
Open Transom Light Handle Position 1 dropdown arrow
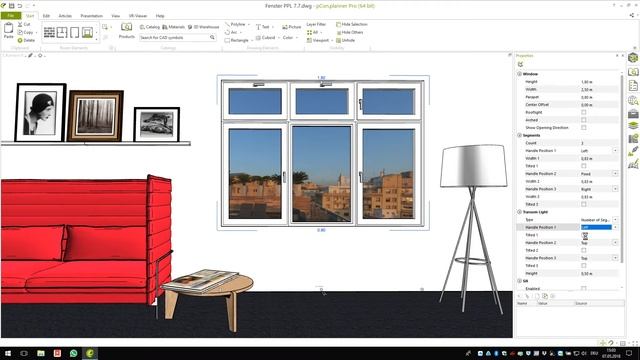615,227
